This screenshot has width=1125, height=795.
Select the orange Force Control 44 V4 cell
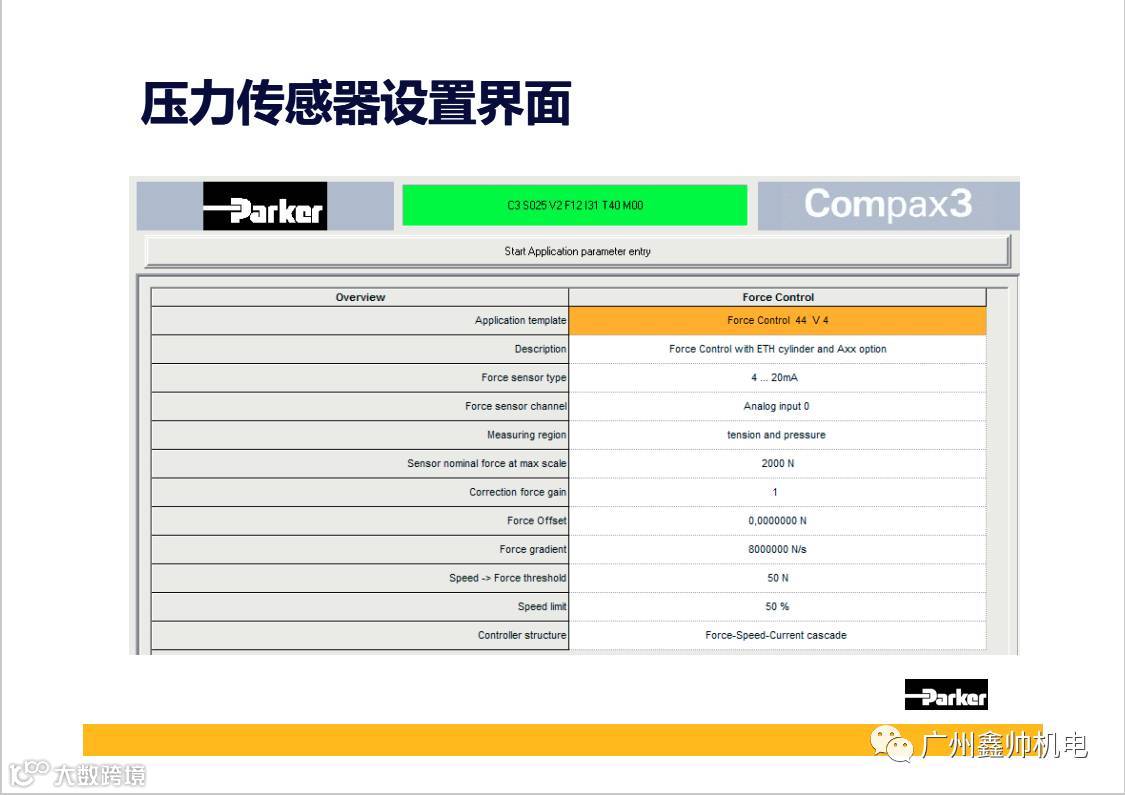click(778, 321)
